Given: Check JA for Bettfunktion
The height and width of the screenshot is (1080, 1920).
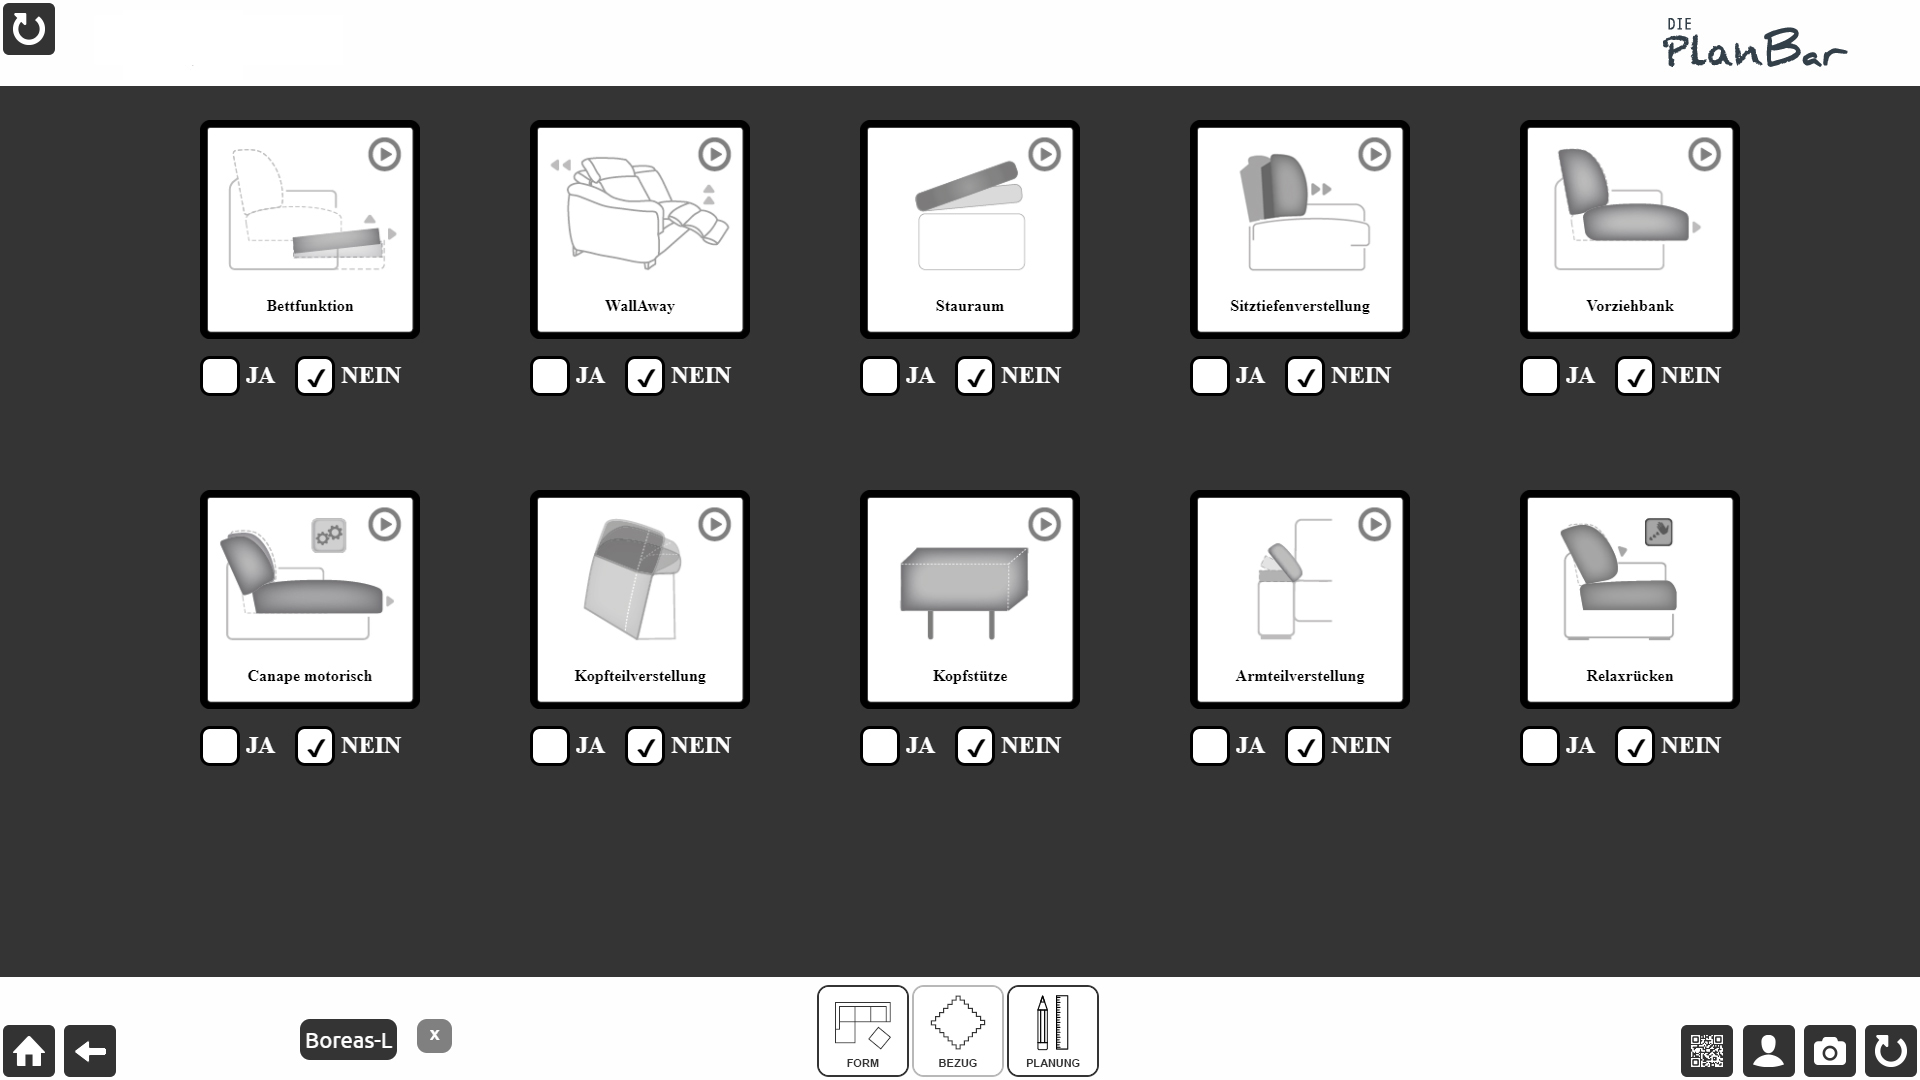Looking at the screenshot, I should pos(219,376).
